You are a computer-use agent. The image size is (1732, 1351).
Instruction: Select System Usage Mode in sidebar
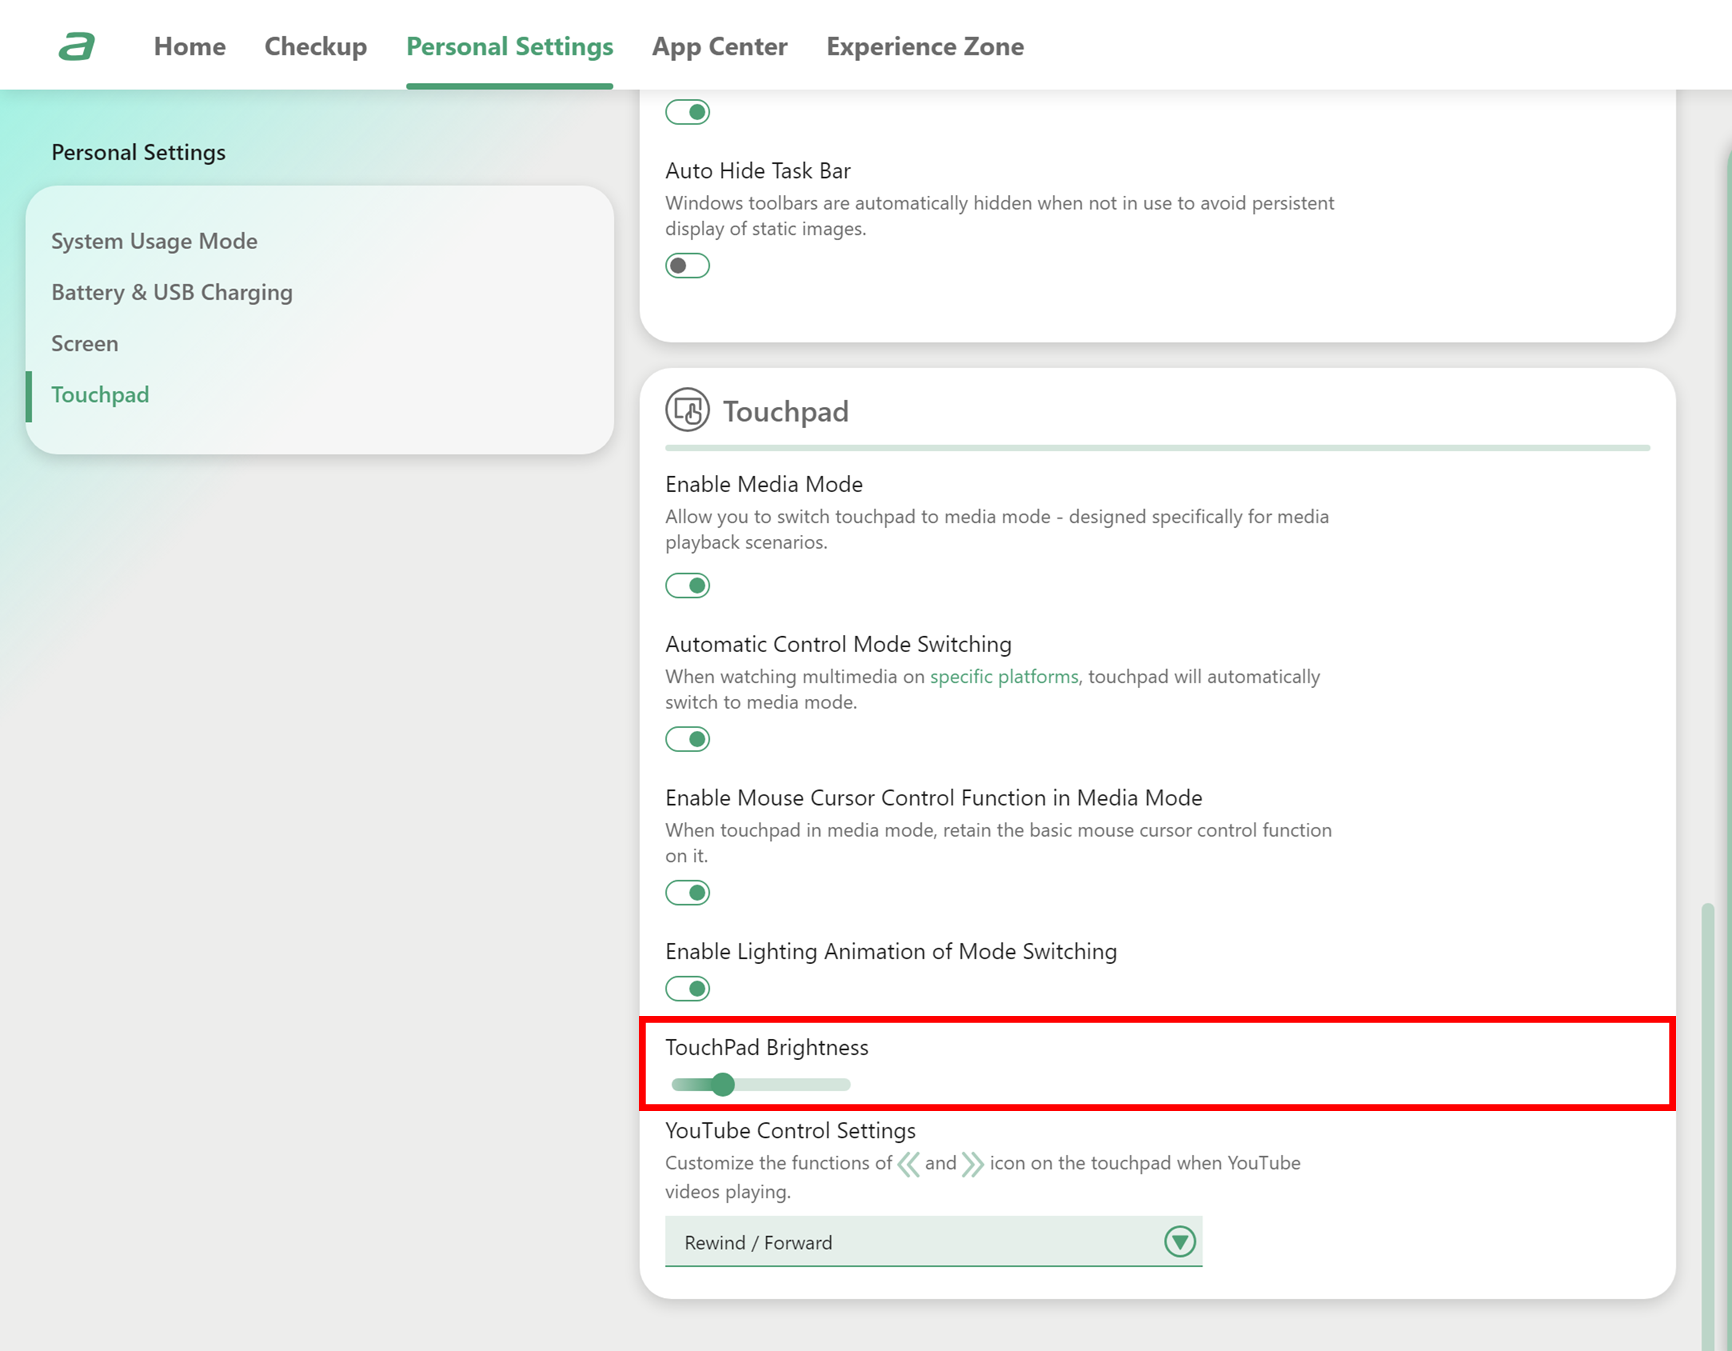tap(154, 241)
